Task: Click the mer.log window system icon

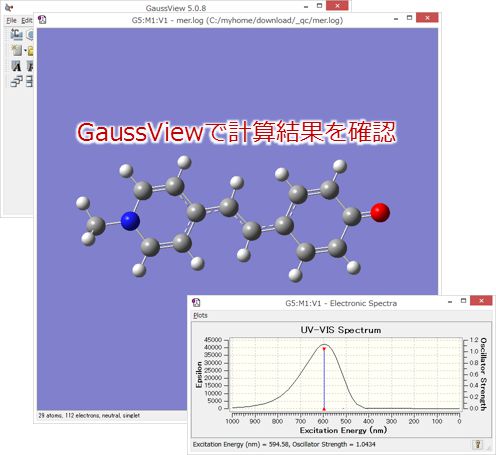Action: pyautogui.click(x=42, y=20)
